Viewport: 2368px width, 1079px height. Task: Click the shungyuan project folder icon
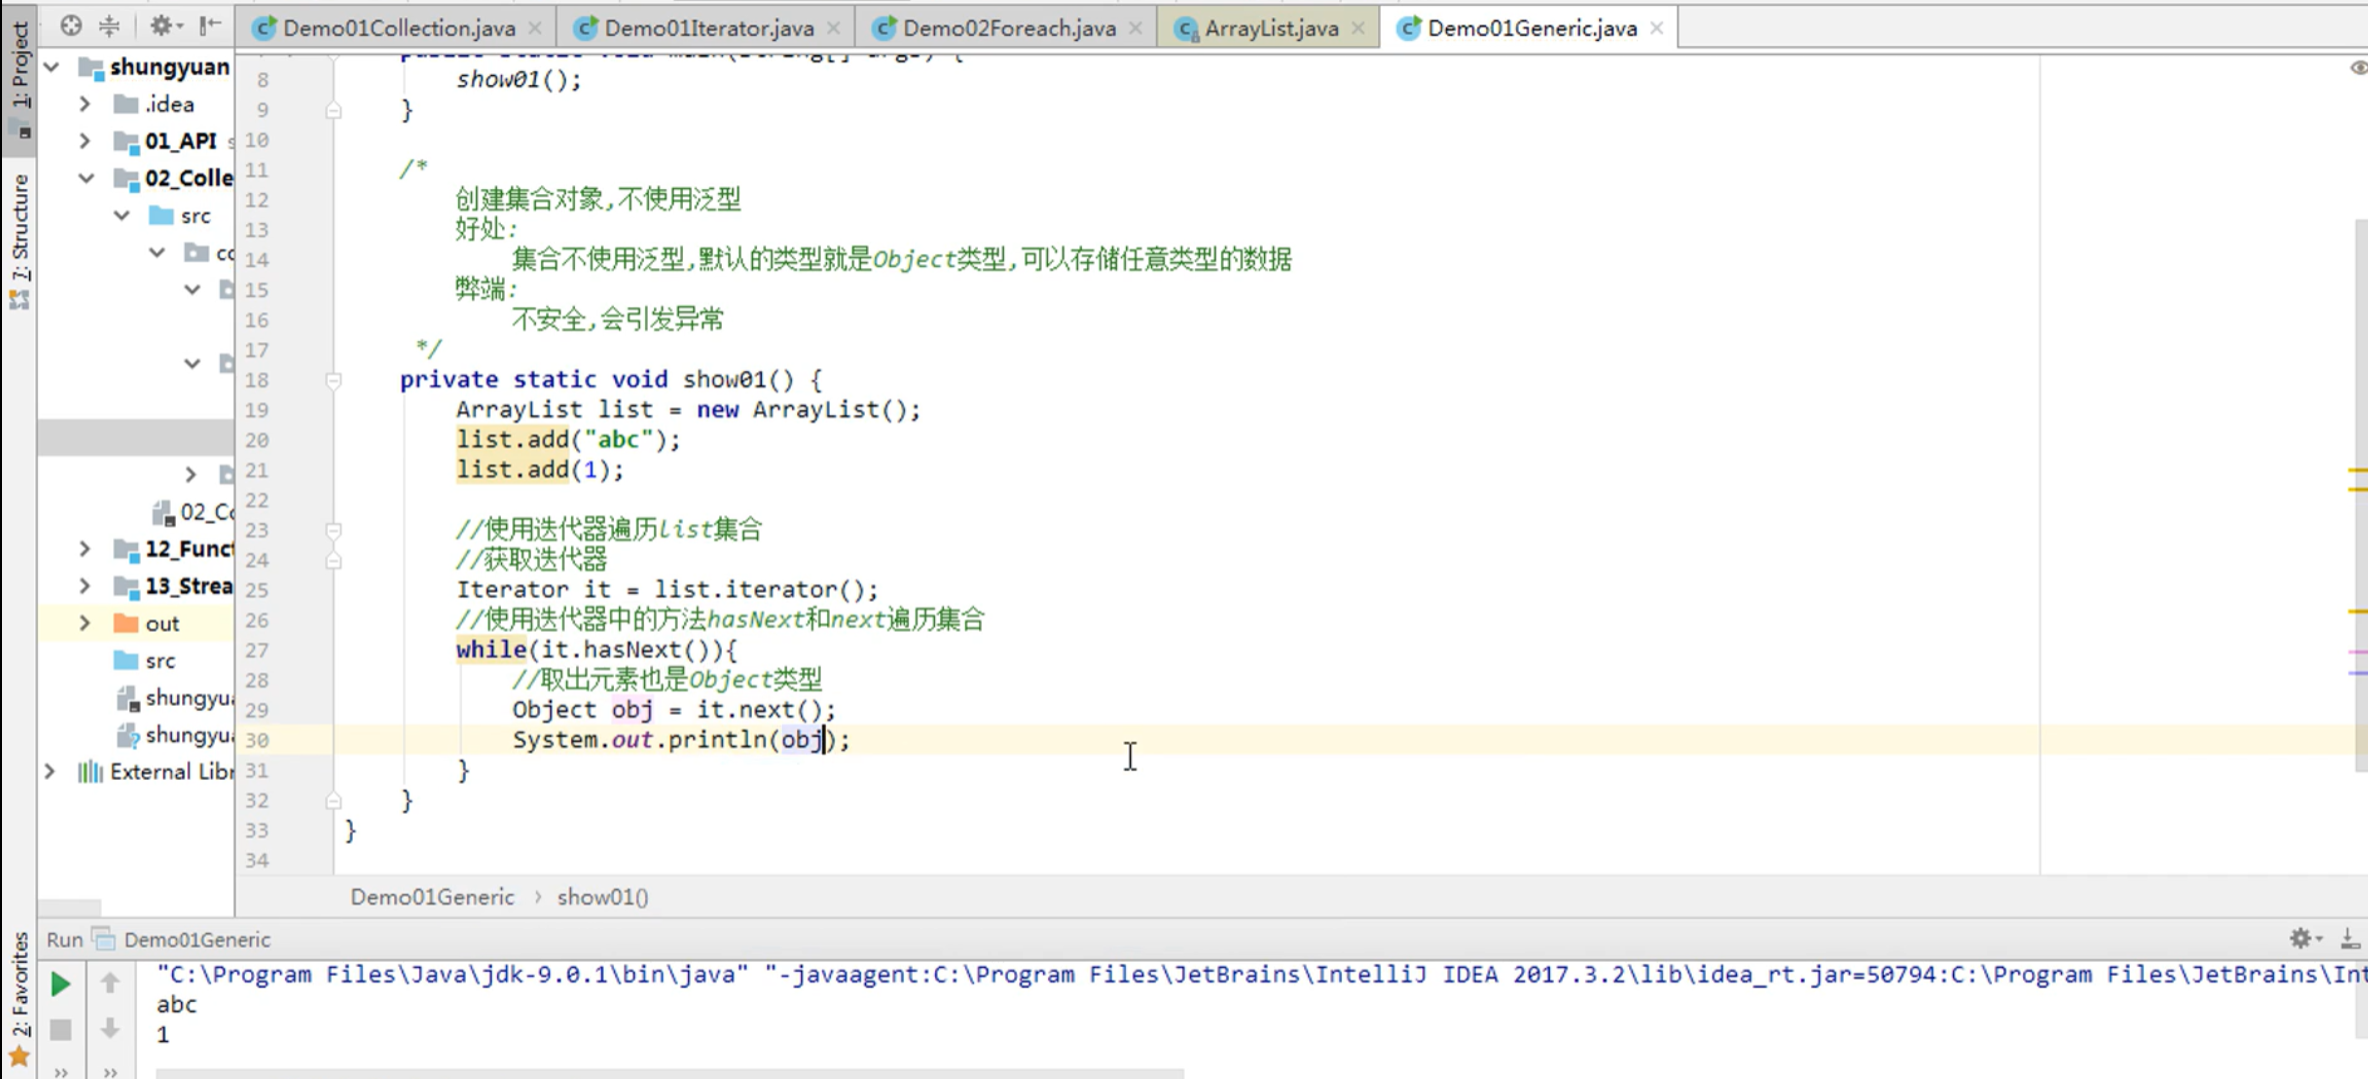pos(91,67)
